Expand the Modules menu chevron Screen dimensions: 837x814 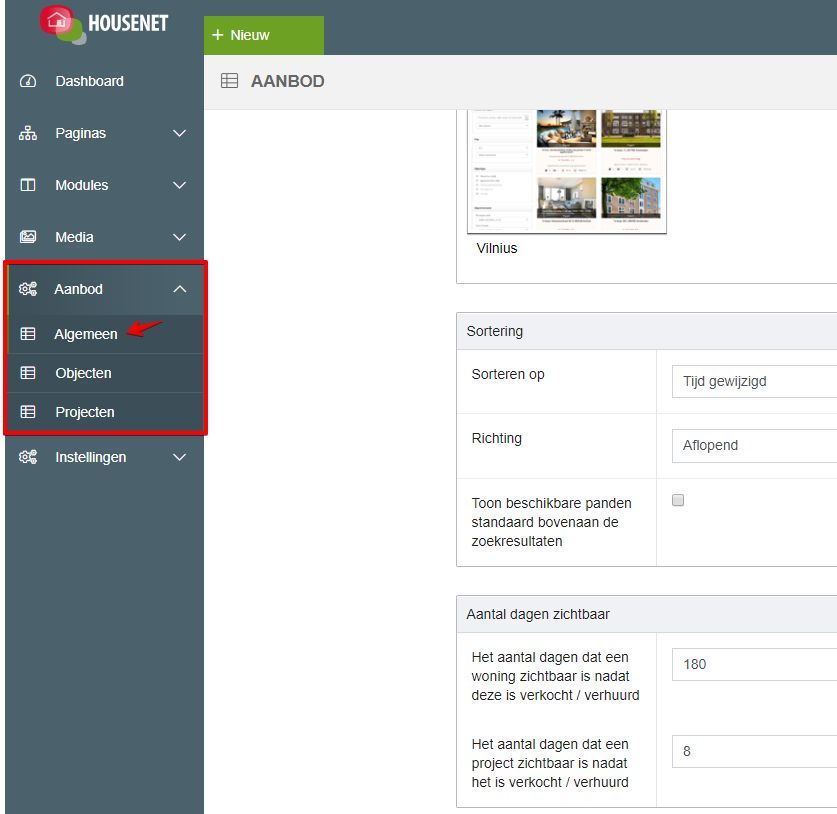(180, 185)
